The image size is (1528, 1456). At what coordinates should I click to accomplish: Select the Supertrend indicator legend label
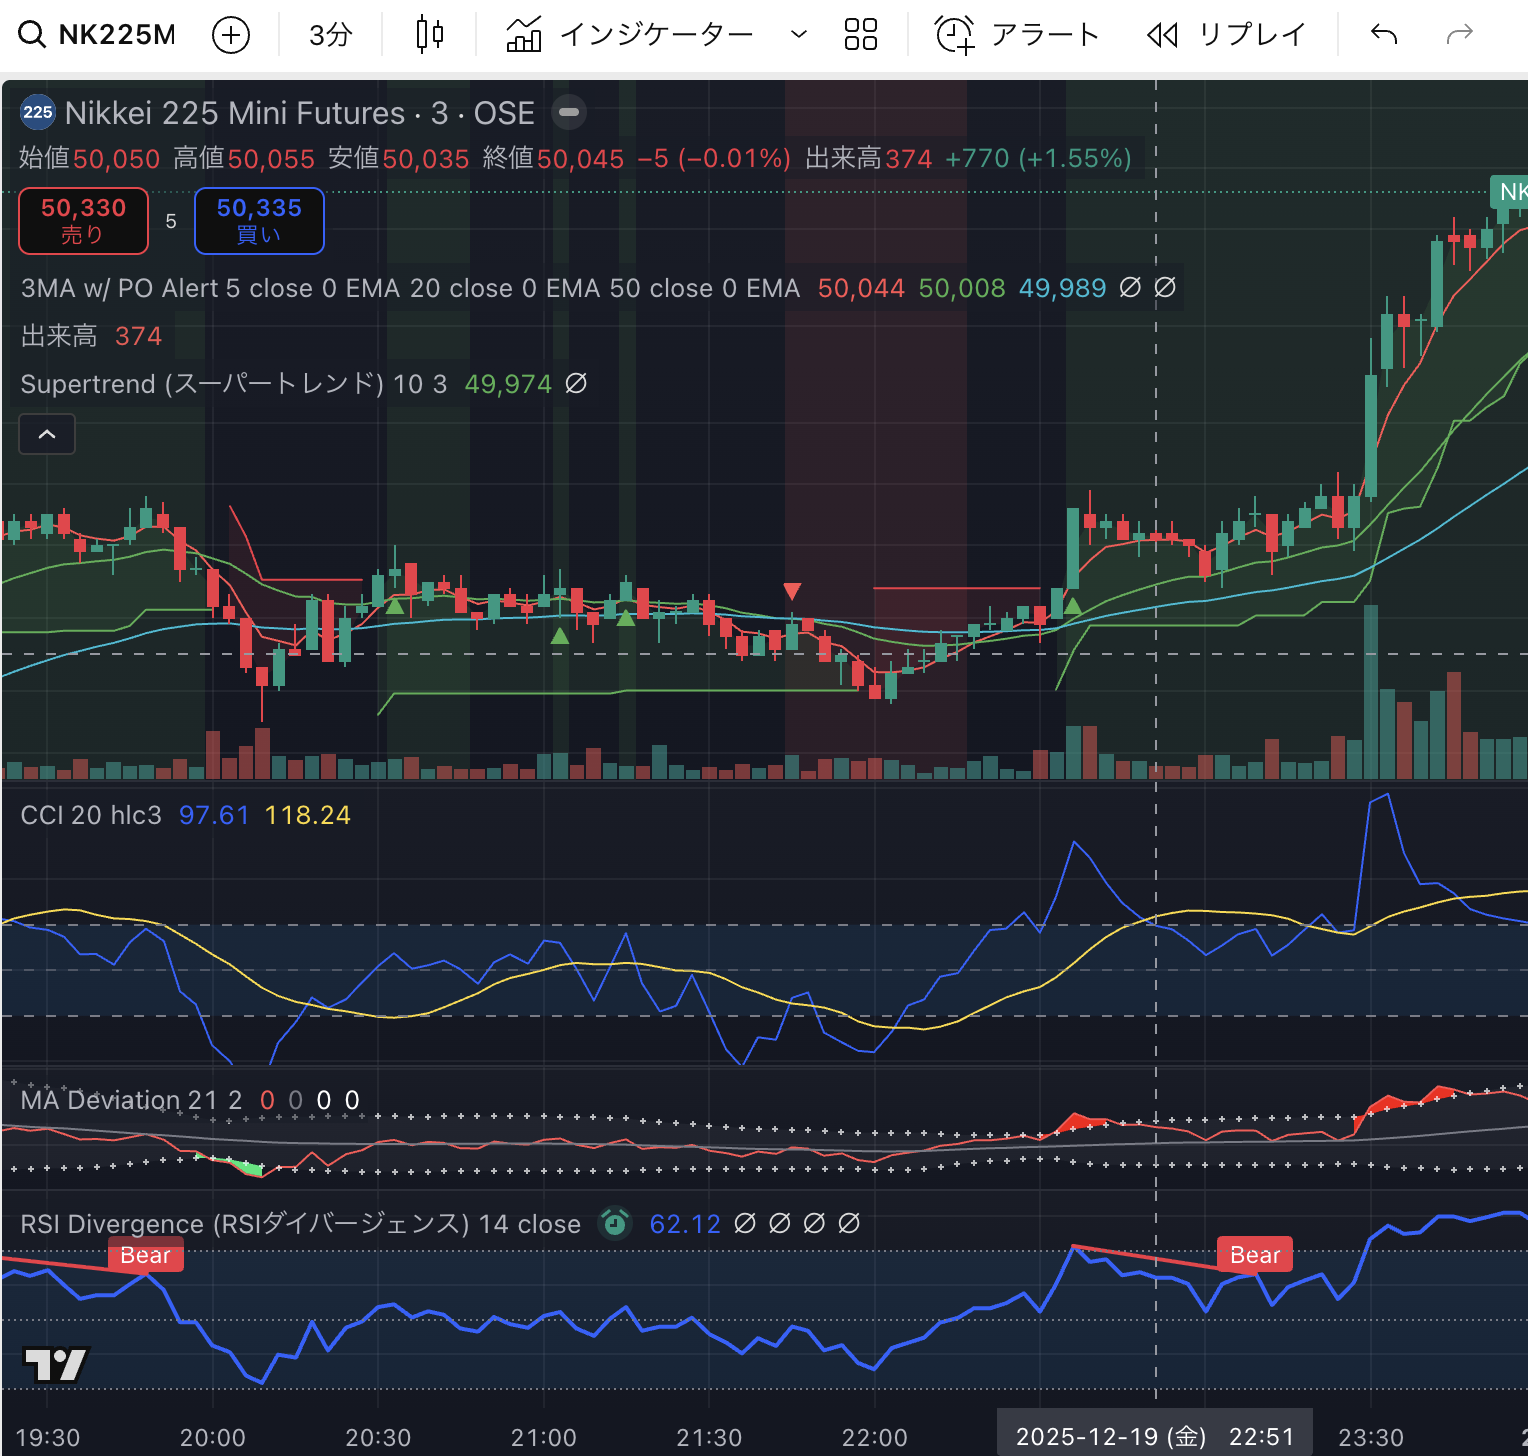coord(201,384)
